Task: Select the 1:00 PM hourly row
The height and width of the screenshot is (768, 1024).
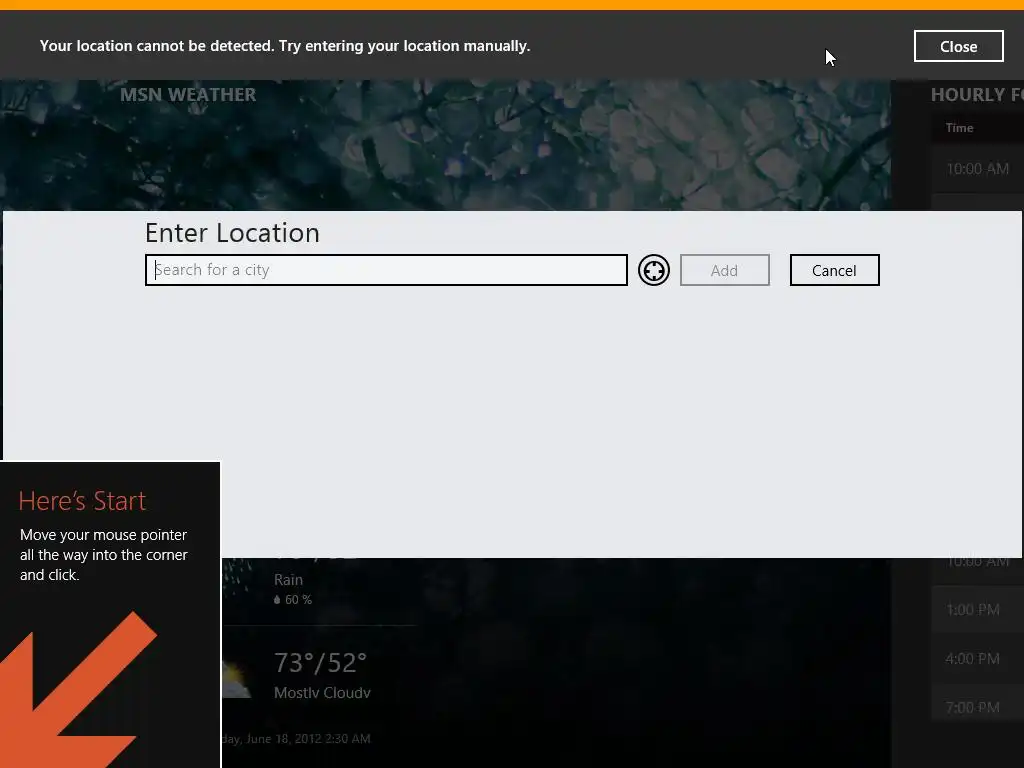Action: [x=977, y=609]
